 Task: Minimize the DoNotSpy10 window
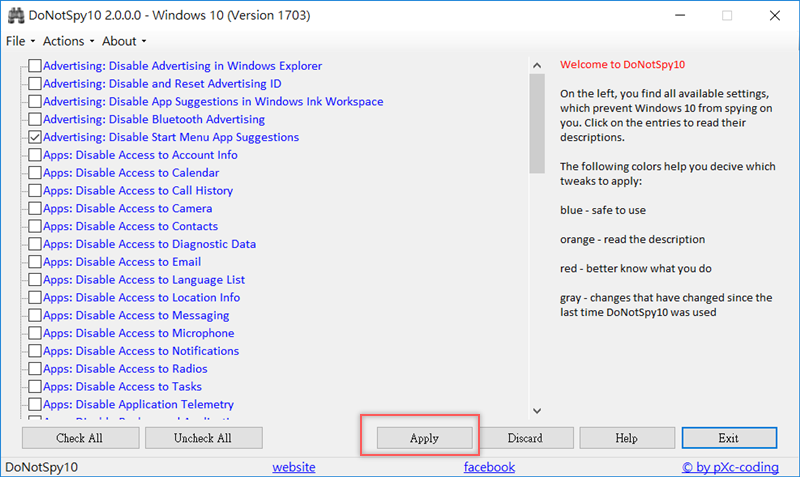(680, 15)
